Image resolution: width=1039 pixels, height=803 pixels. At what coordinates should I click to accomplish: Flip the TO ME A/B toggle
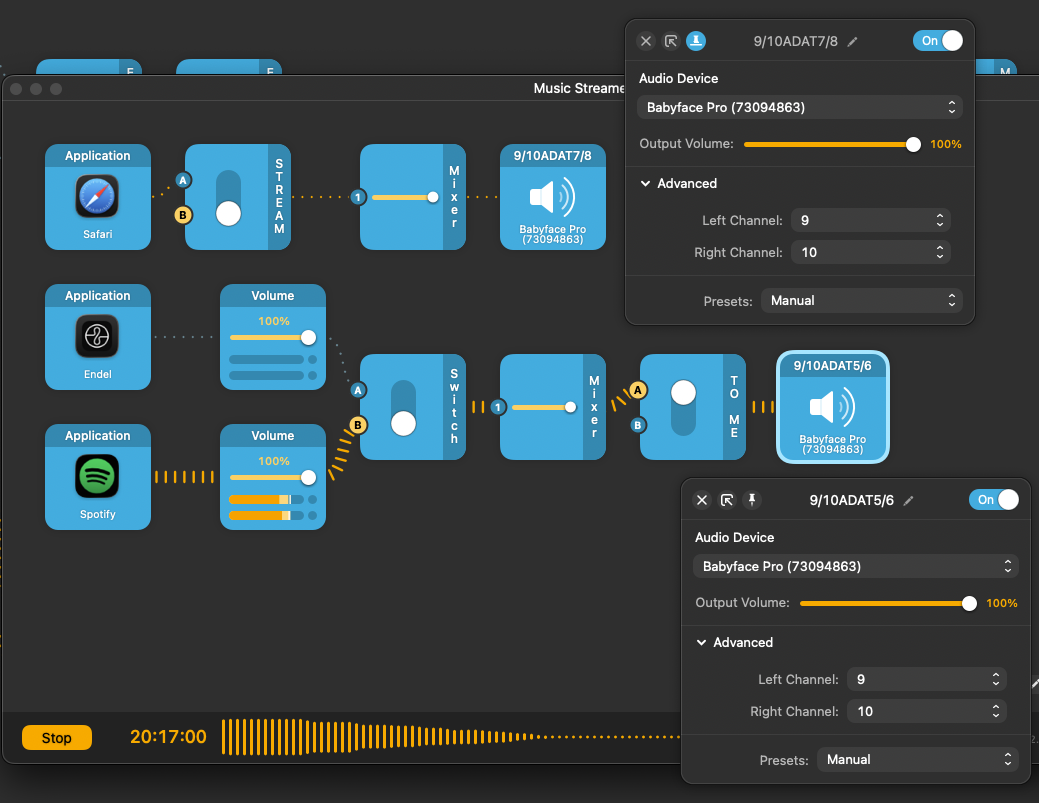683,407
